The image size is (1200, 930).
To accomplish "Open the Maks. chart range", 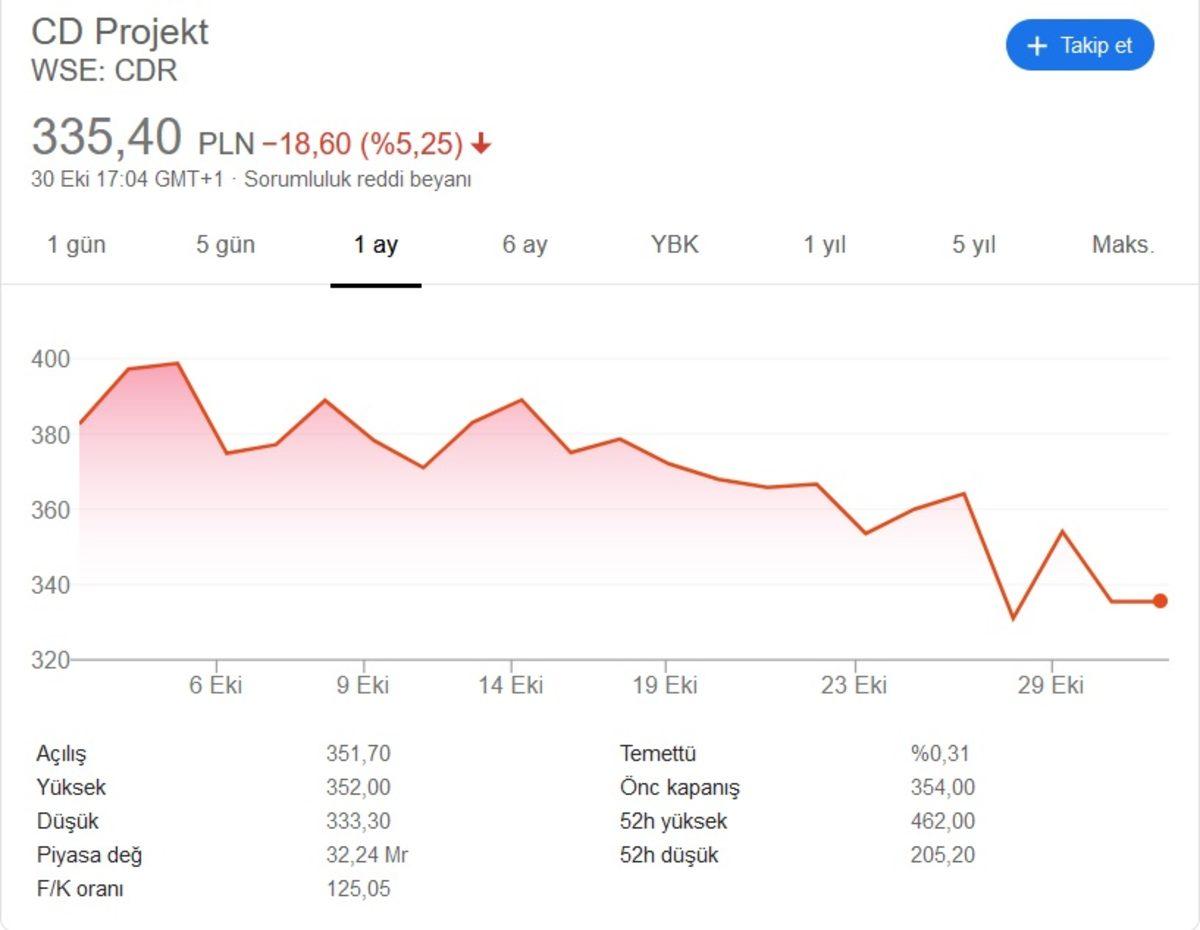I will click(x=1123, y=245).
